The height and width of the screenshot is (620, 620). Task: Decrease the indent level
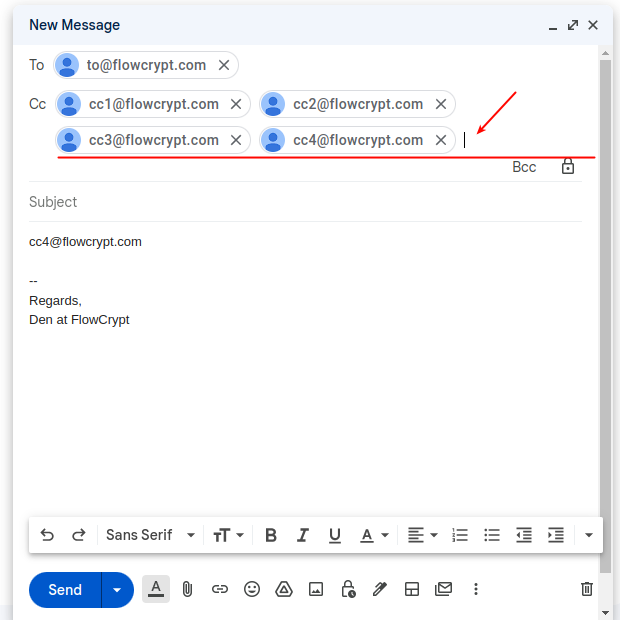524,535
